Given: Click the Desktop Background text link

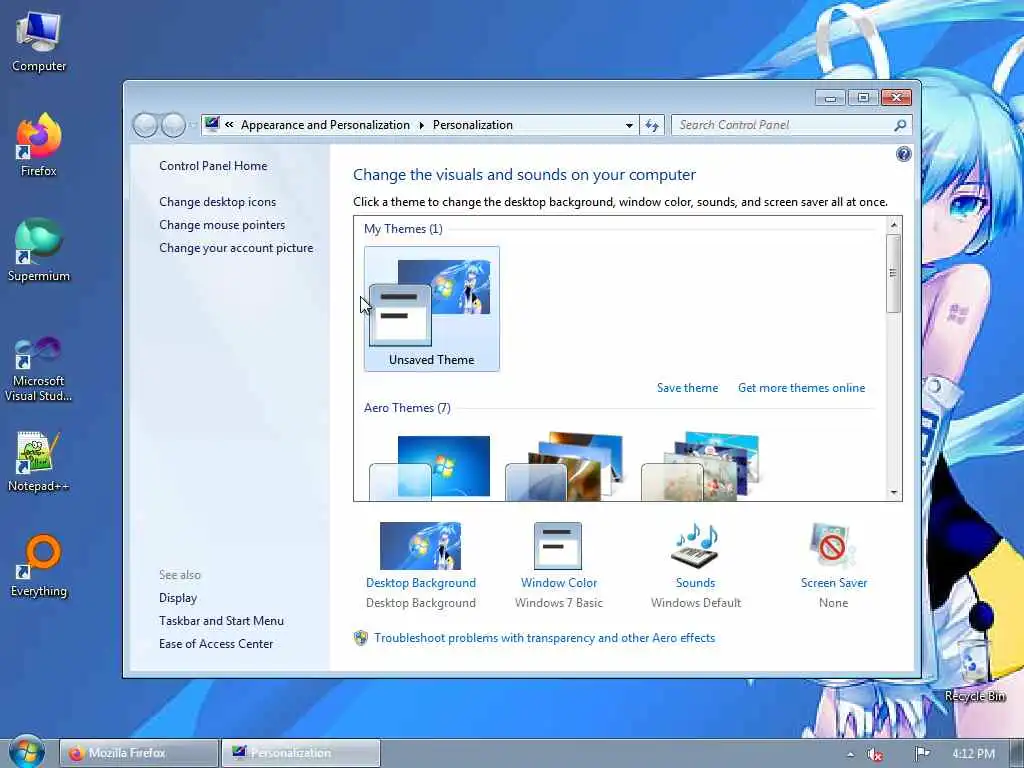Looking at the screenshot, I should tap(421, 583).
